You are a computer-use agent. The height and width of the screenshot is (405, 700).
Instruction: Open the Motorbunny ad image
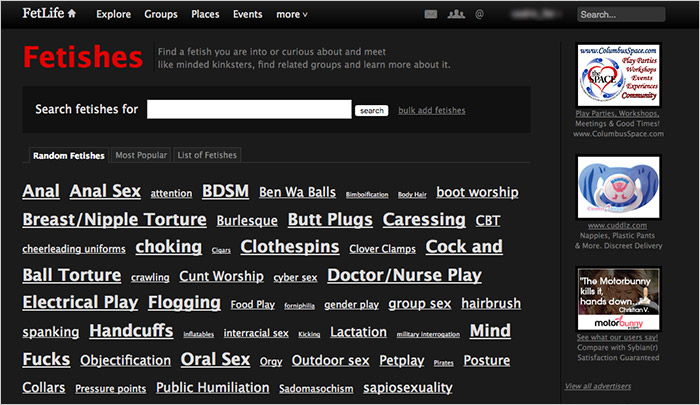(x=619, y=299)
